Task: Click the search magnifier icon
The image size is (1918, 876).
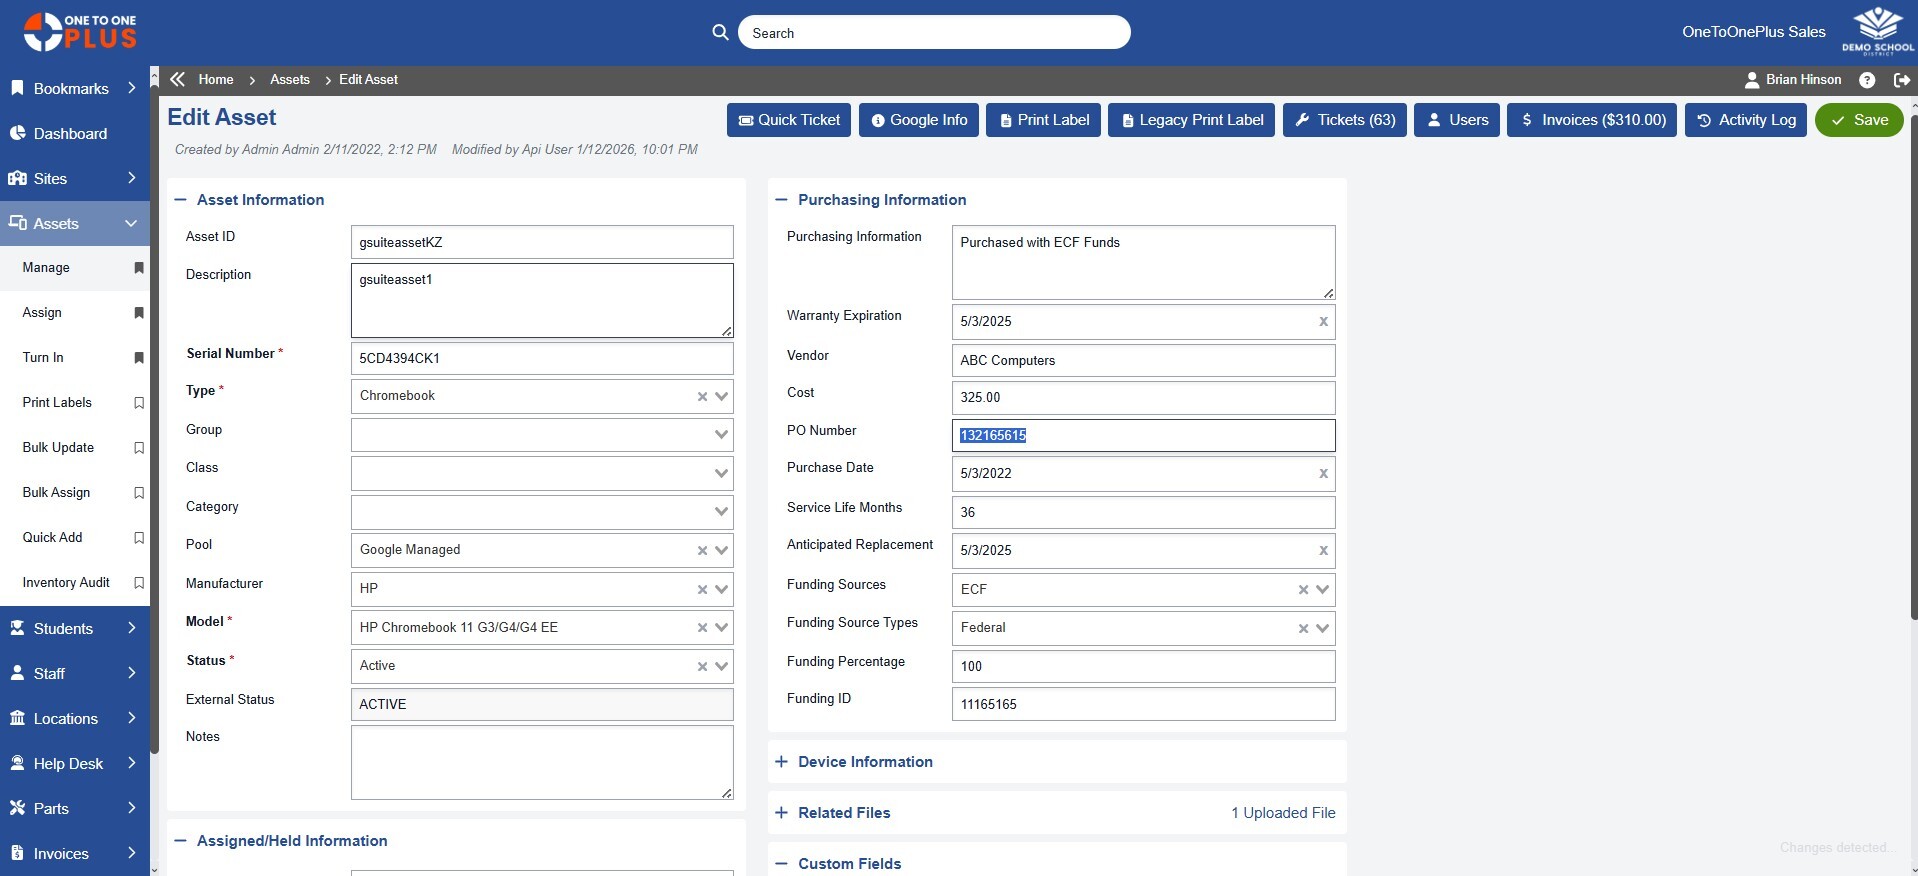Action: tap(720, 32)
